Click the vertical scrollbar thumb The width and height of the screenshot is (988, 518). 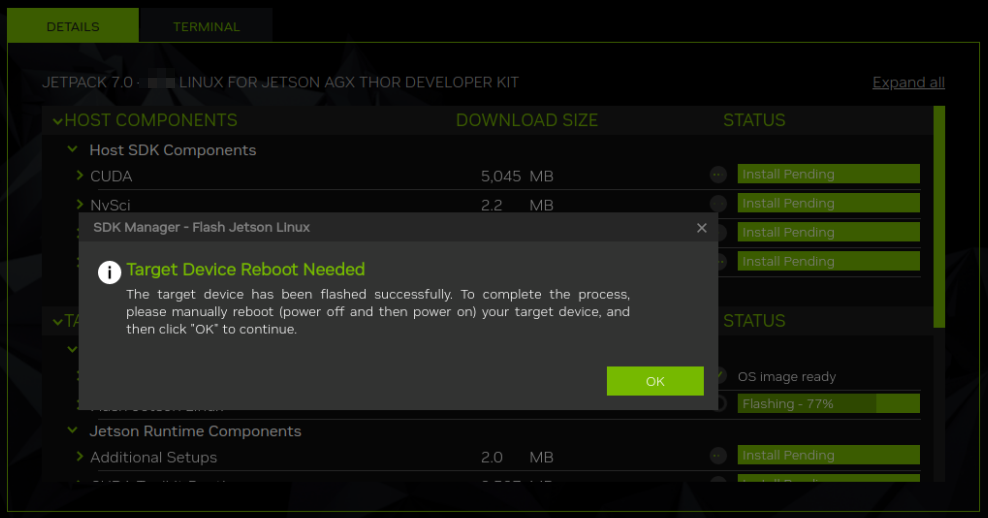(x=939, y=217)
